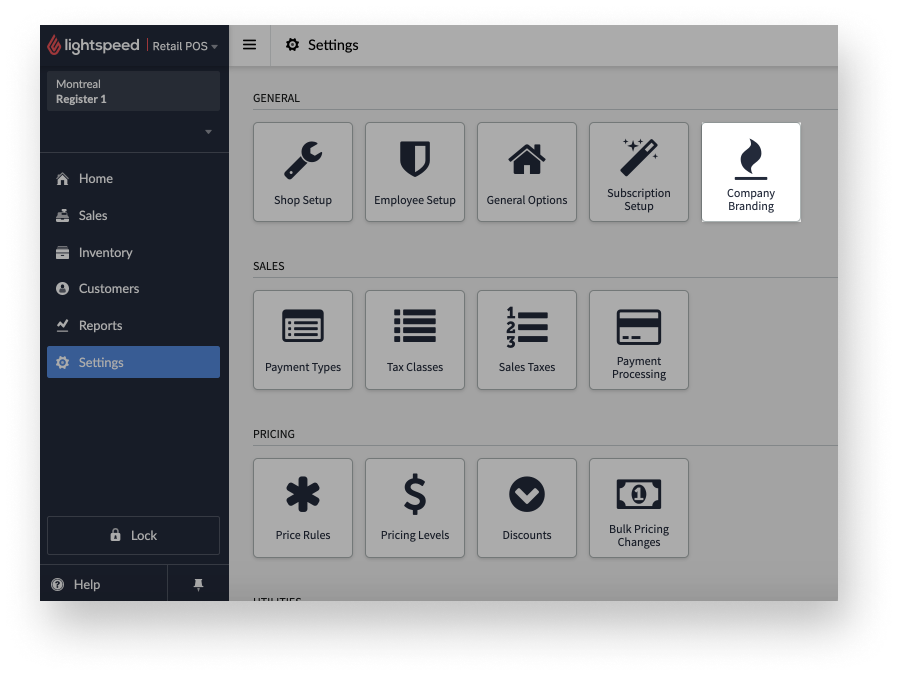Viewport: 898px width, 676px height.
Task: Open the Sales Taxes numbered list tile
Action: (527, 340)
